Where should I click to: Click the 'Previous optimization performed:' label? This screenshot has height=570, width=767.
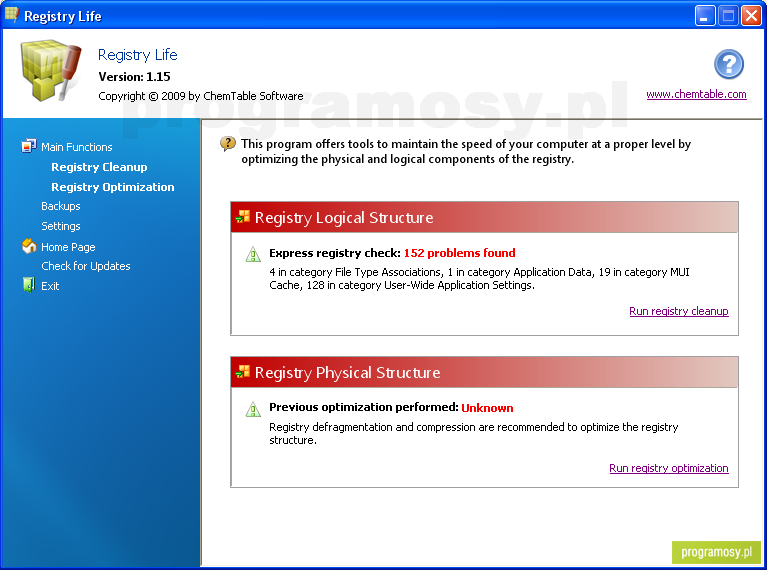point(363,407)
